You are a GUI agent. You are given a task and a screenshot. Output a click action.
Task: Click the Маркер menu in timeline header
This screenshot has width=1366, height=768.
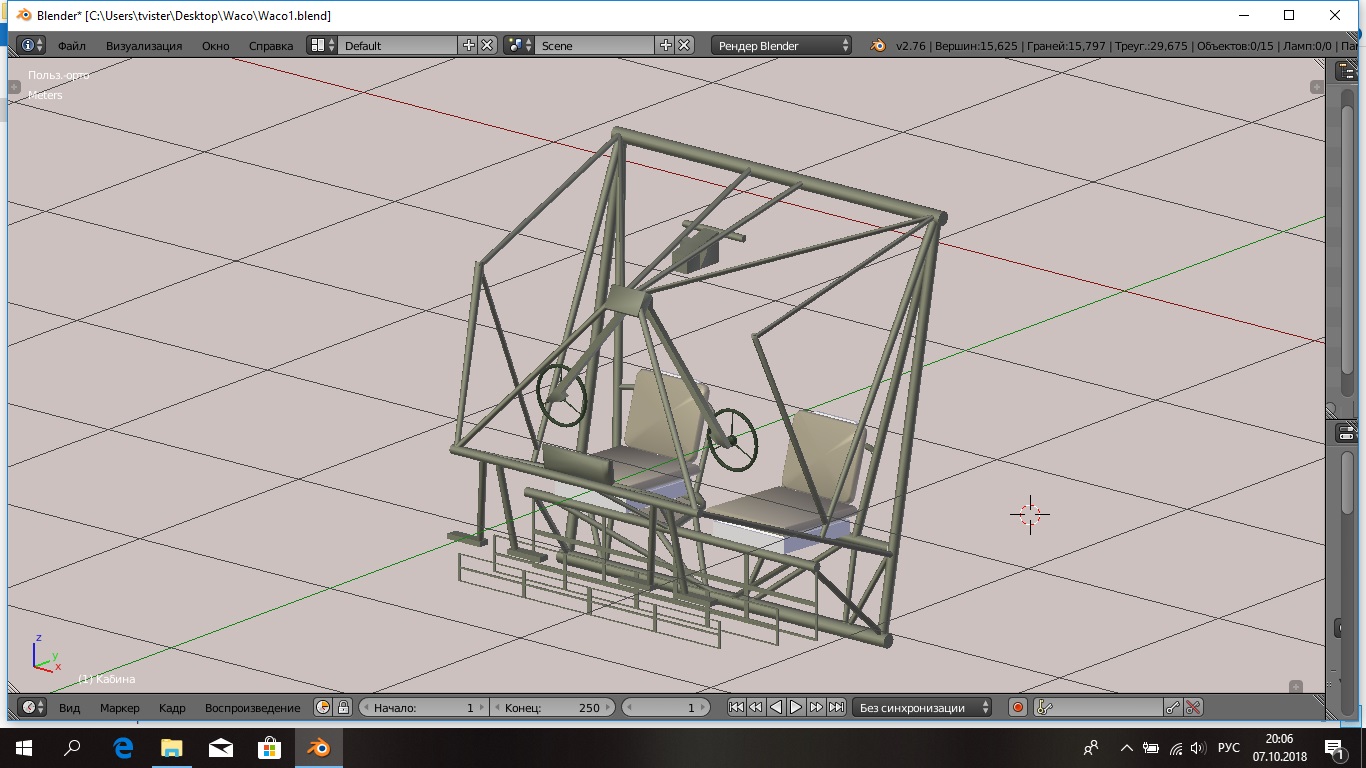pyautogui.click(x=120, y=707)
